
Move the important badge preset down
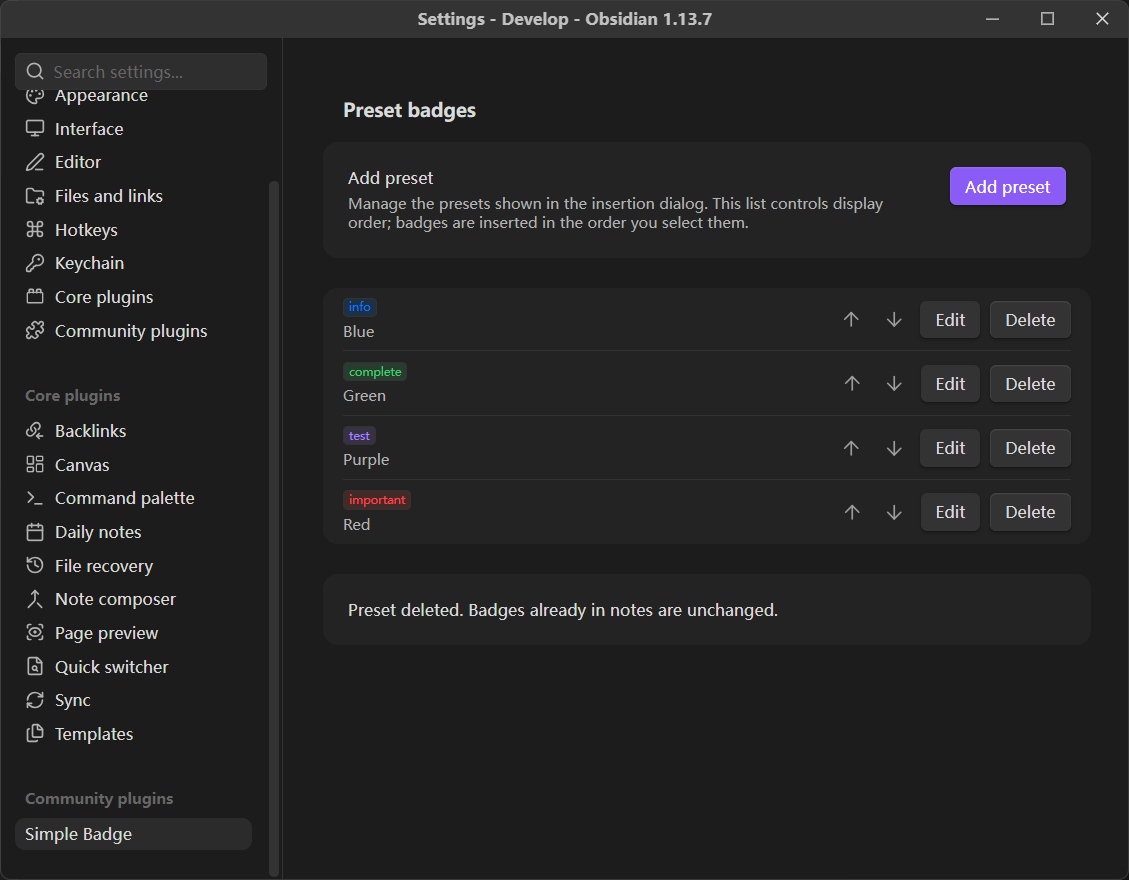(894, 511)
